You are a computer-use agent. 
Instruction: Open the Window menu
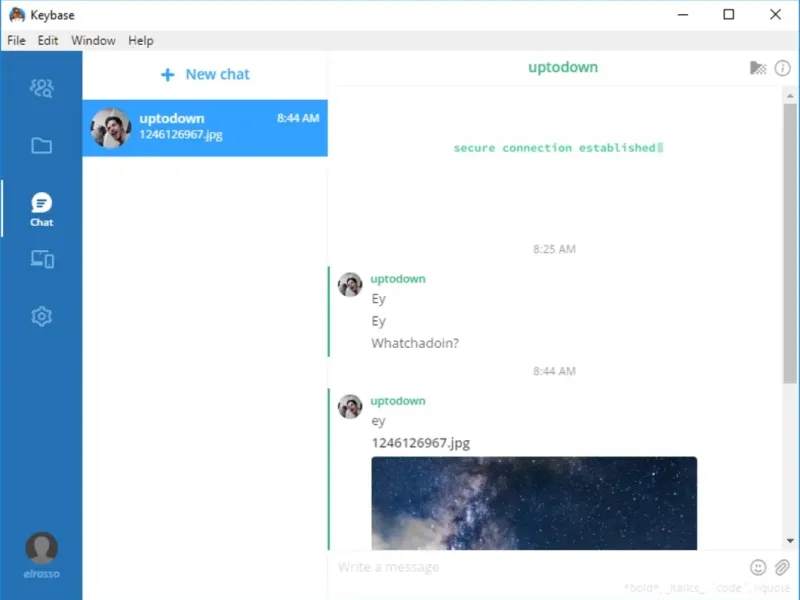[93, 40]
